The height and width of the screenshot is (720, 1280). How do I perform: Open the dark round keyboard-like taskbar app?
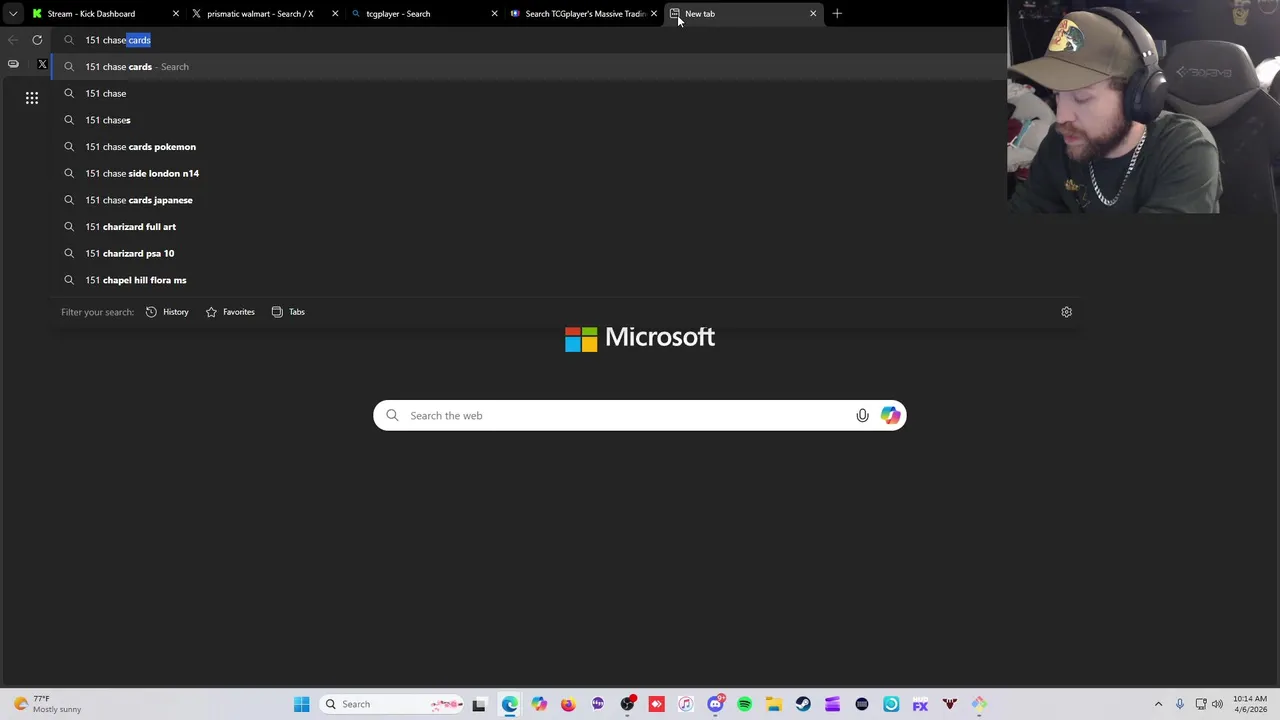pyautogui.click(x=862, y=704)
